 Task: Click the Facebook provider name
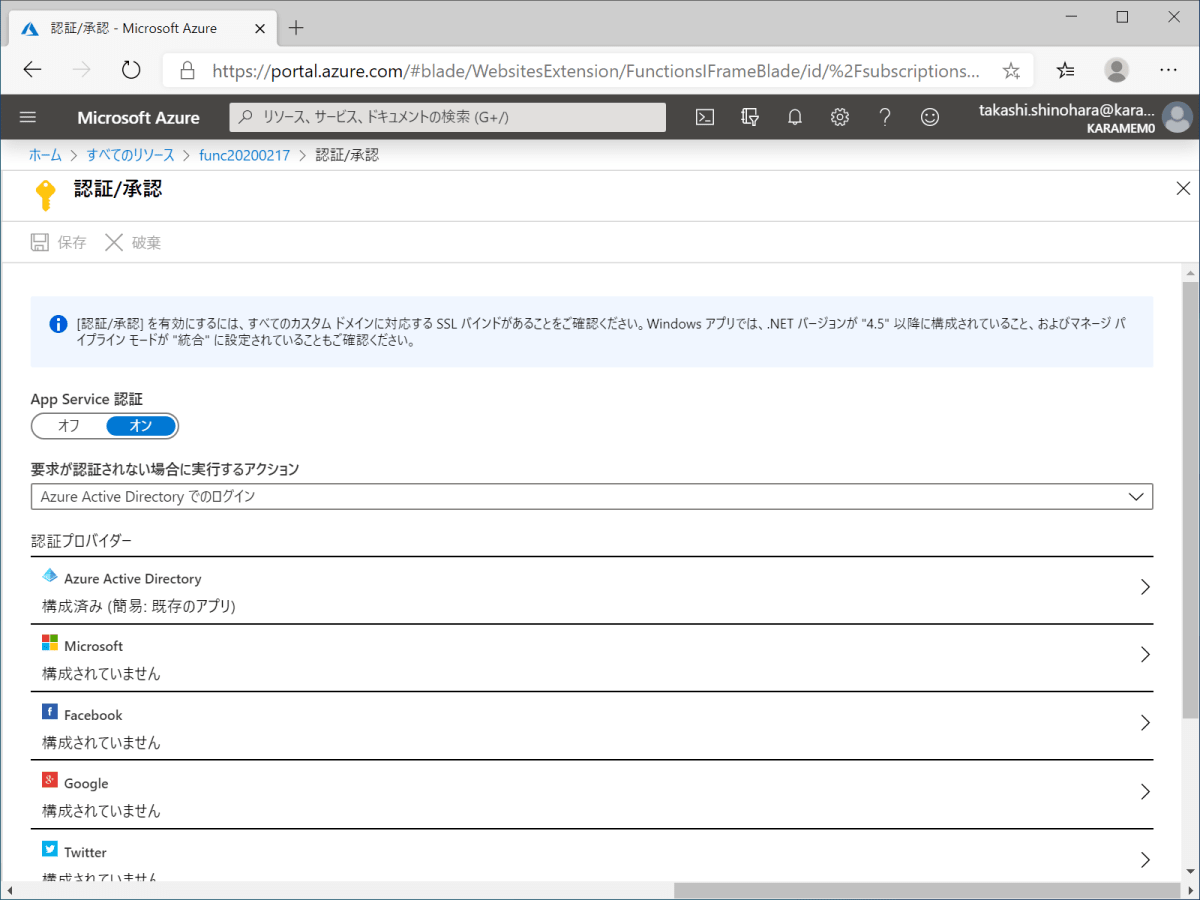click(x=93, y=716)
